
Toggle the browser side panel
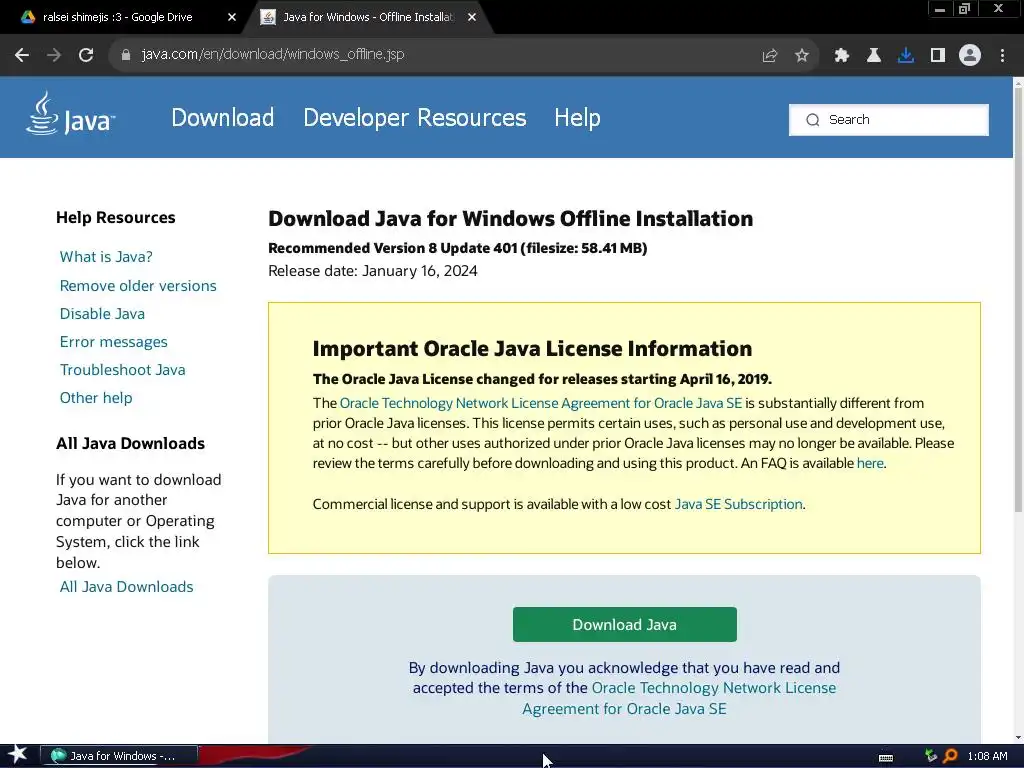(x=938, y=56)
